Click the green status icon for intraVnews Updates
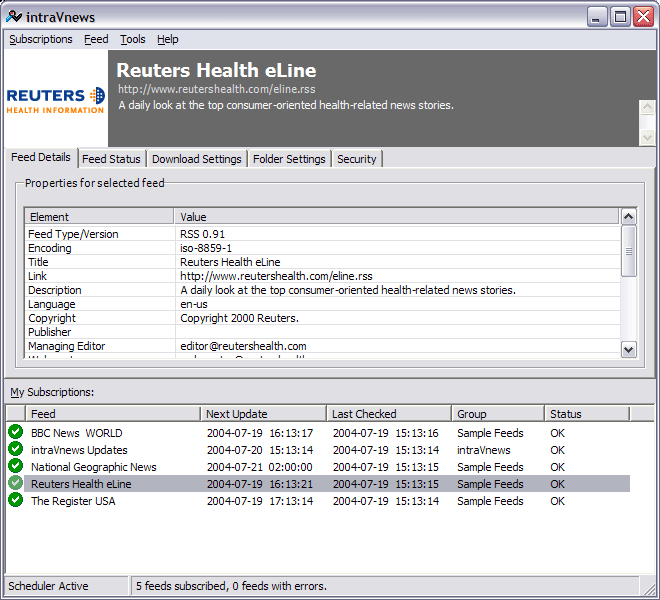Viewport: 660px width, 600px height. [16, 449]
